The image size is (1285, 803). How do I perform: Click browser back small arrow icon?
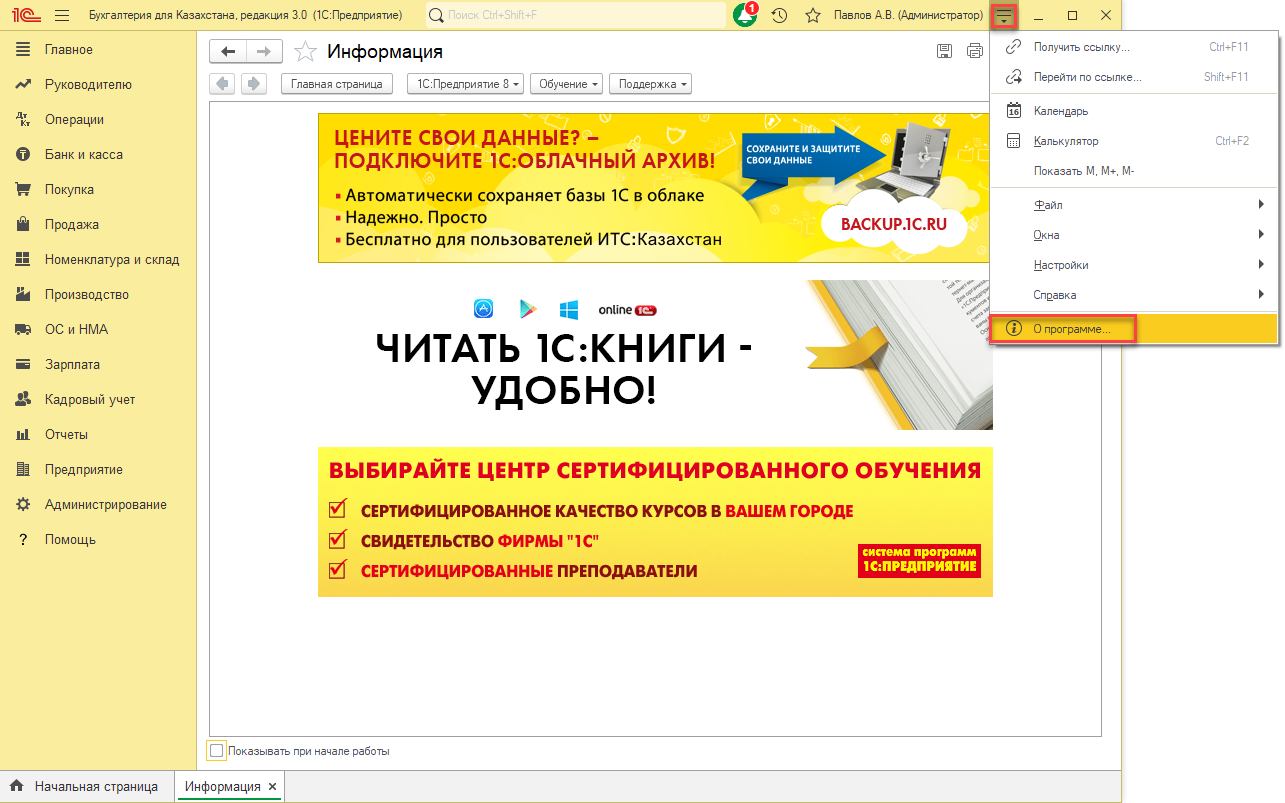coord(222,84)
